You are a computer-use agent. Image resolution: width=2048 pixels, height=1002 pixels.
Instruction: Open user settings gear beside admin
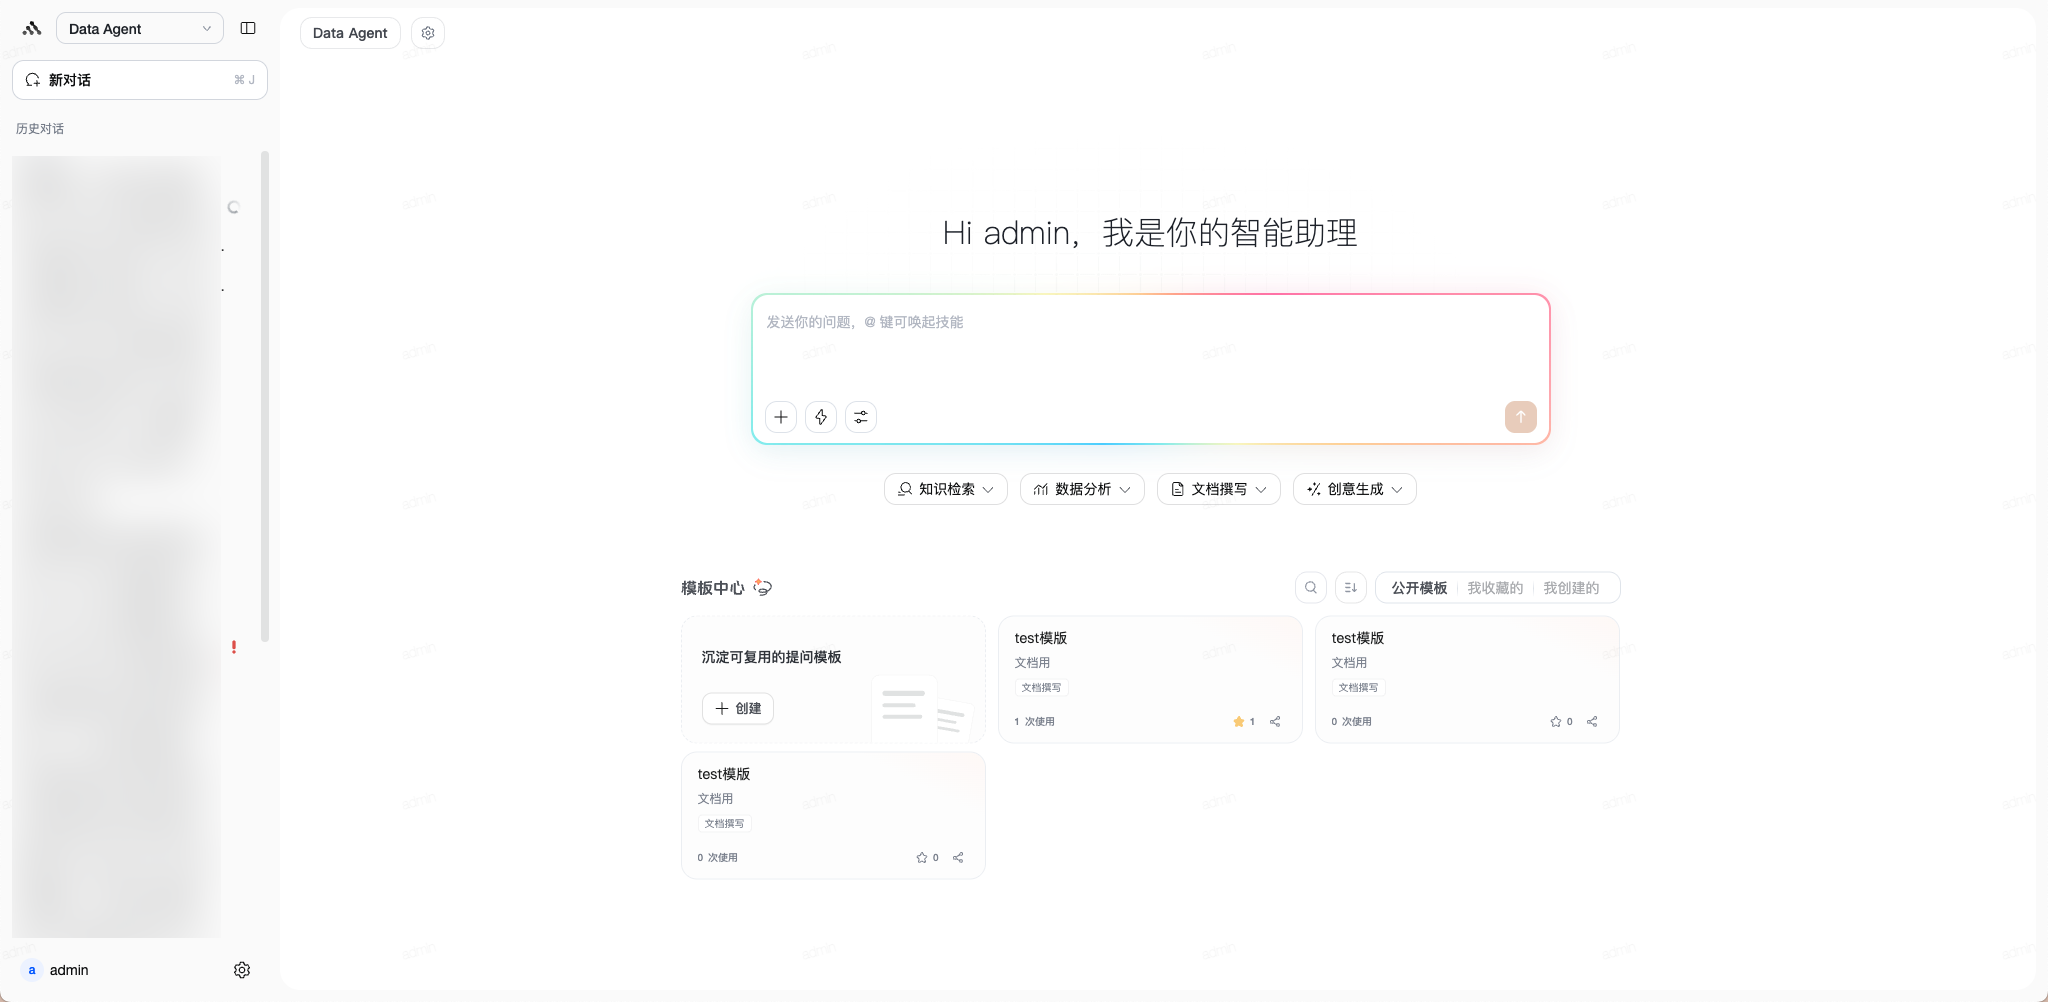tap(242, 970)
